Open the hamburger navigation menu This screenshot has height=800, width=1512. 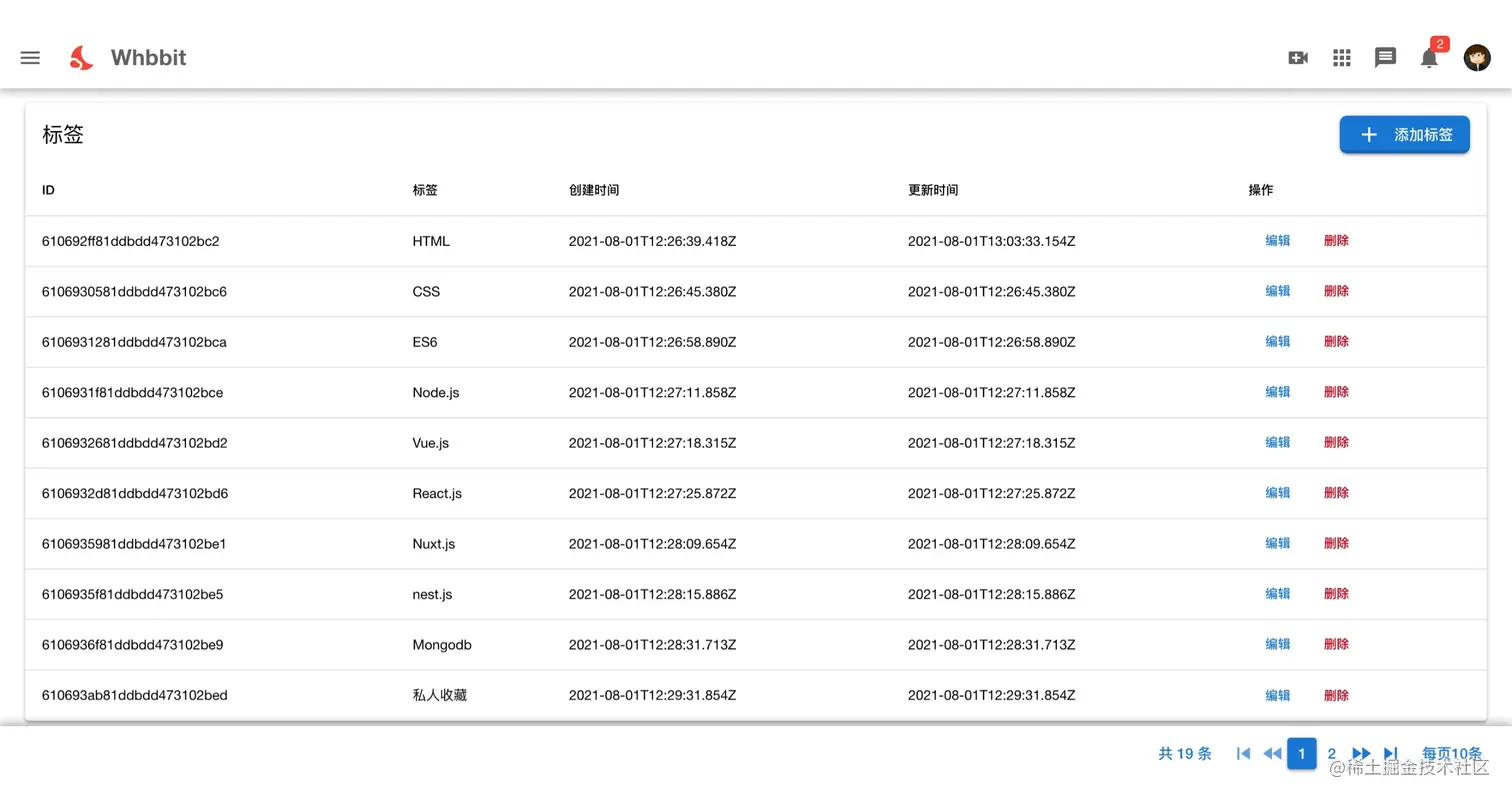pos(30,57)
